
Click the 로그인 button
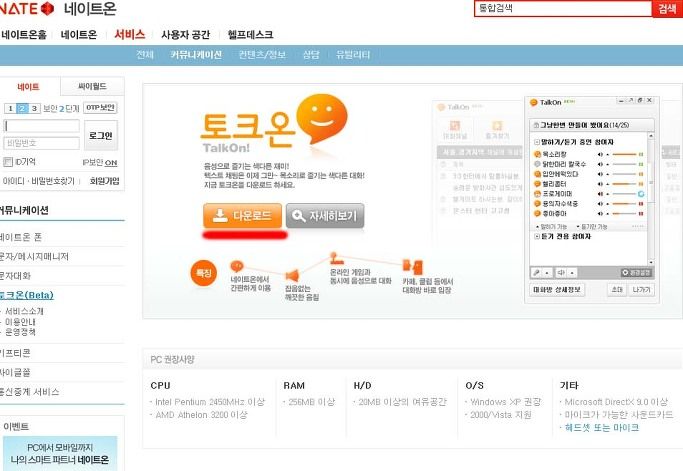pyautogui.click(x=101, y=136)
